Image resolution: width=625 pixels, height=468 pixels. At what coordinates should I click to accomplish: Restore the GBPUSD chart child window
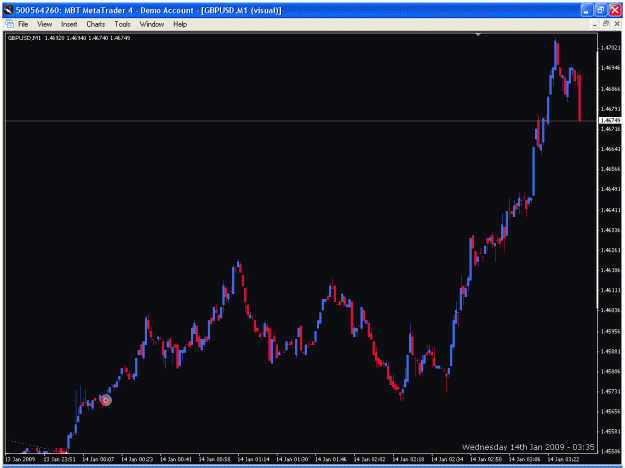click(x=605, y=24)
